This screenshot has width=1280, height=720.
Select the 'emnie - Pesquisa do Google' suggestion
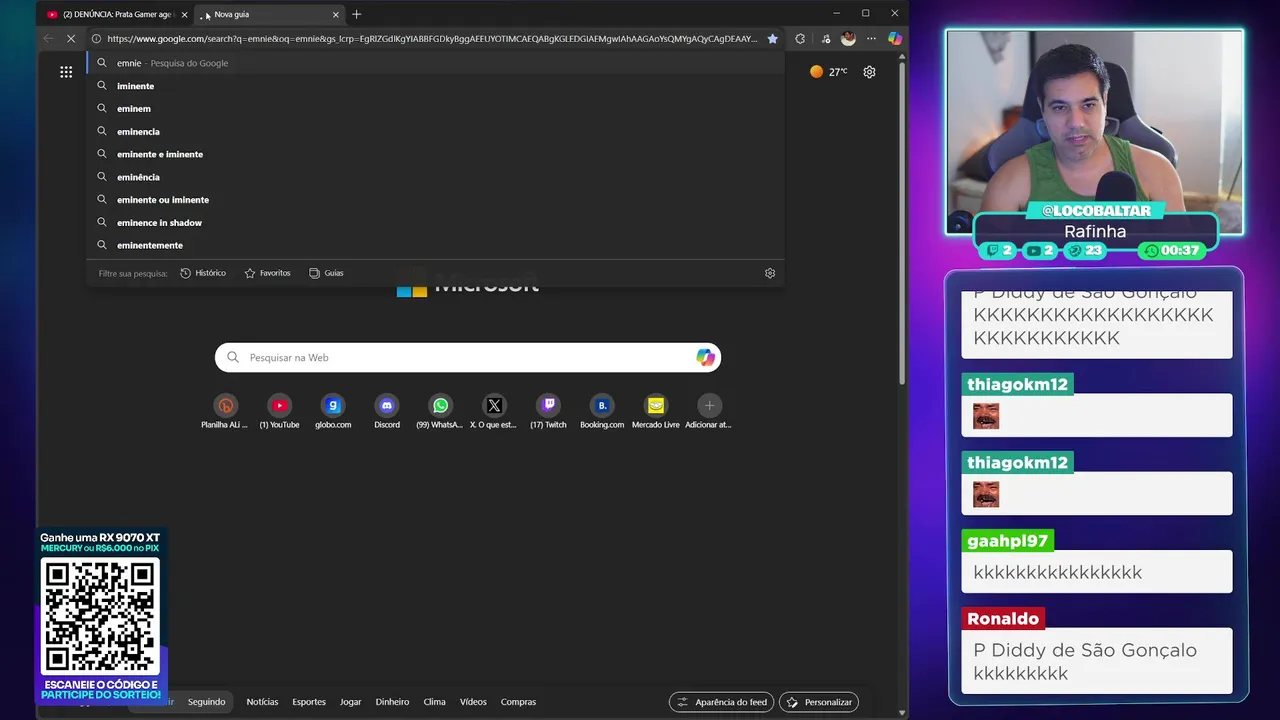click(x=435, y=63)
